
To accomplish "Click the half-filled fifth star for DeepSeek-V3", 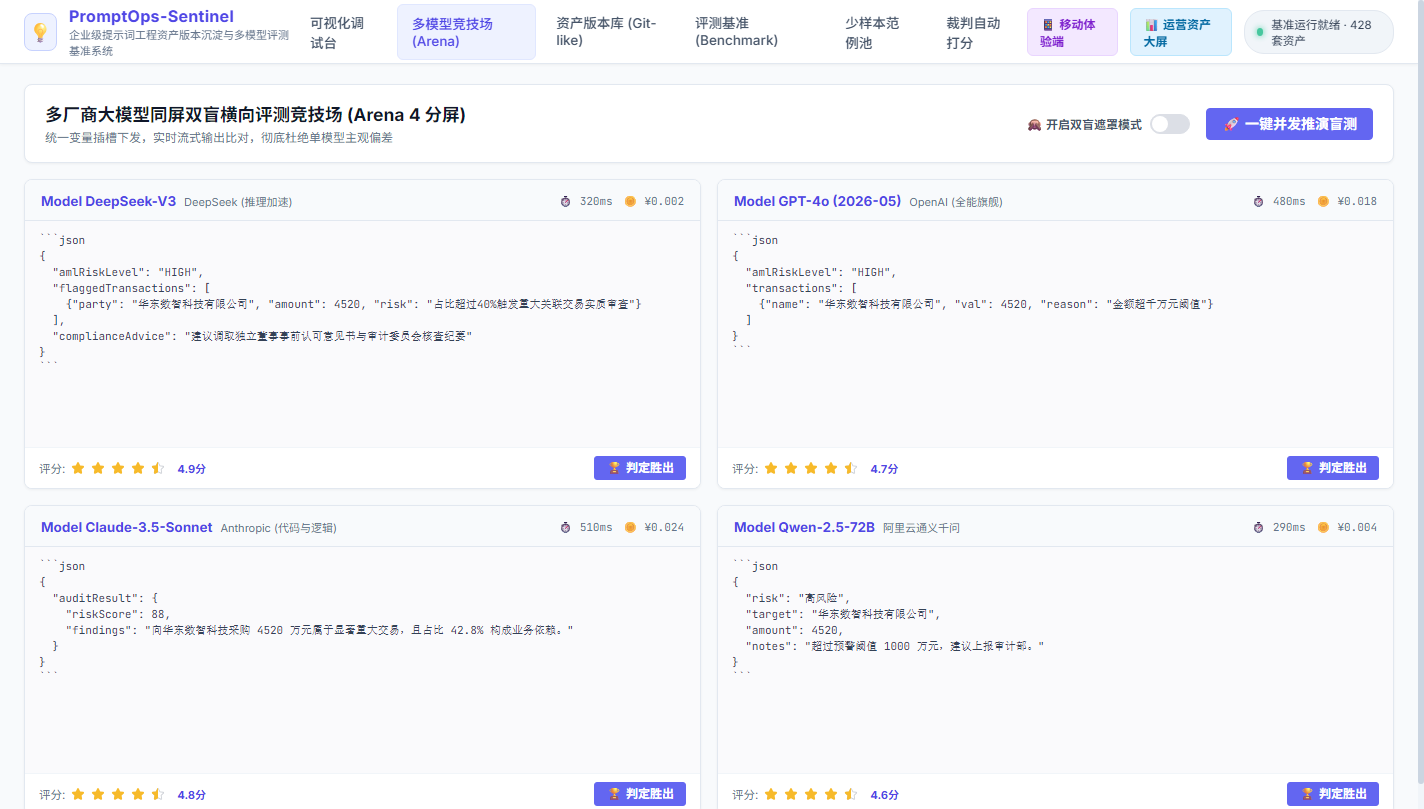I will [158, 468].
